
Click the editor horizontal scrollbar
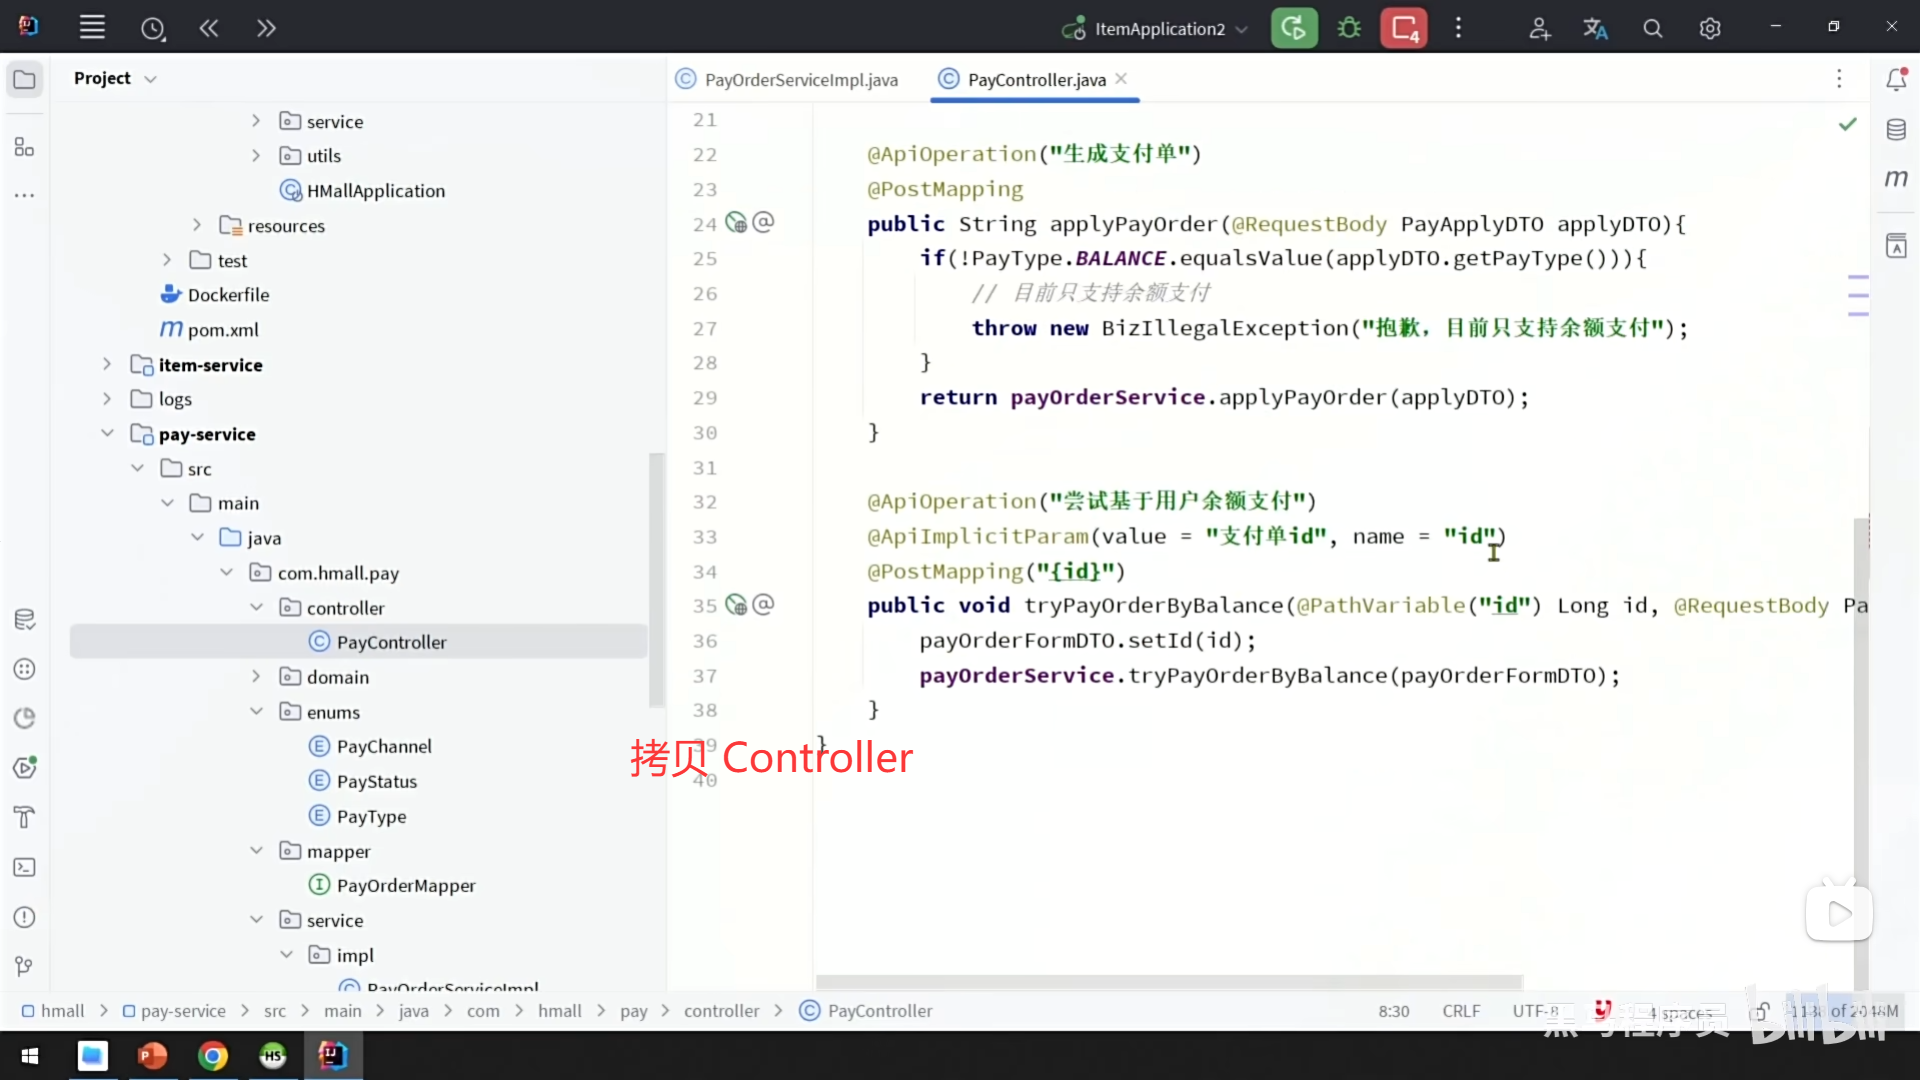[x=1168, y=981]
